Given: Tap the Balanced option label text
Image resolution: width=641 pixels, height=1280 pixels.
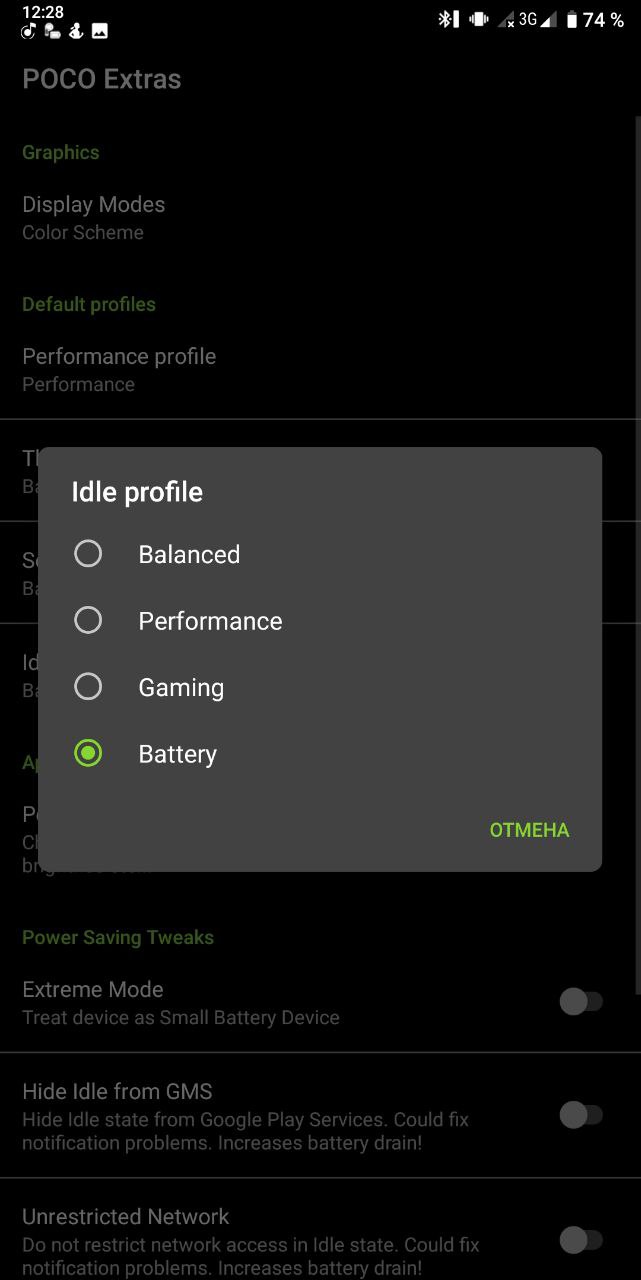Looking at the screenshot, I should pos(189,554).
